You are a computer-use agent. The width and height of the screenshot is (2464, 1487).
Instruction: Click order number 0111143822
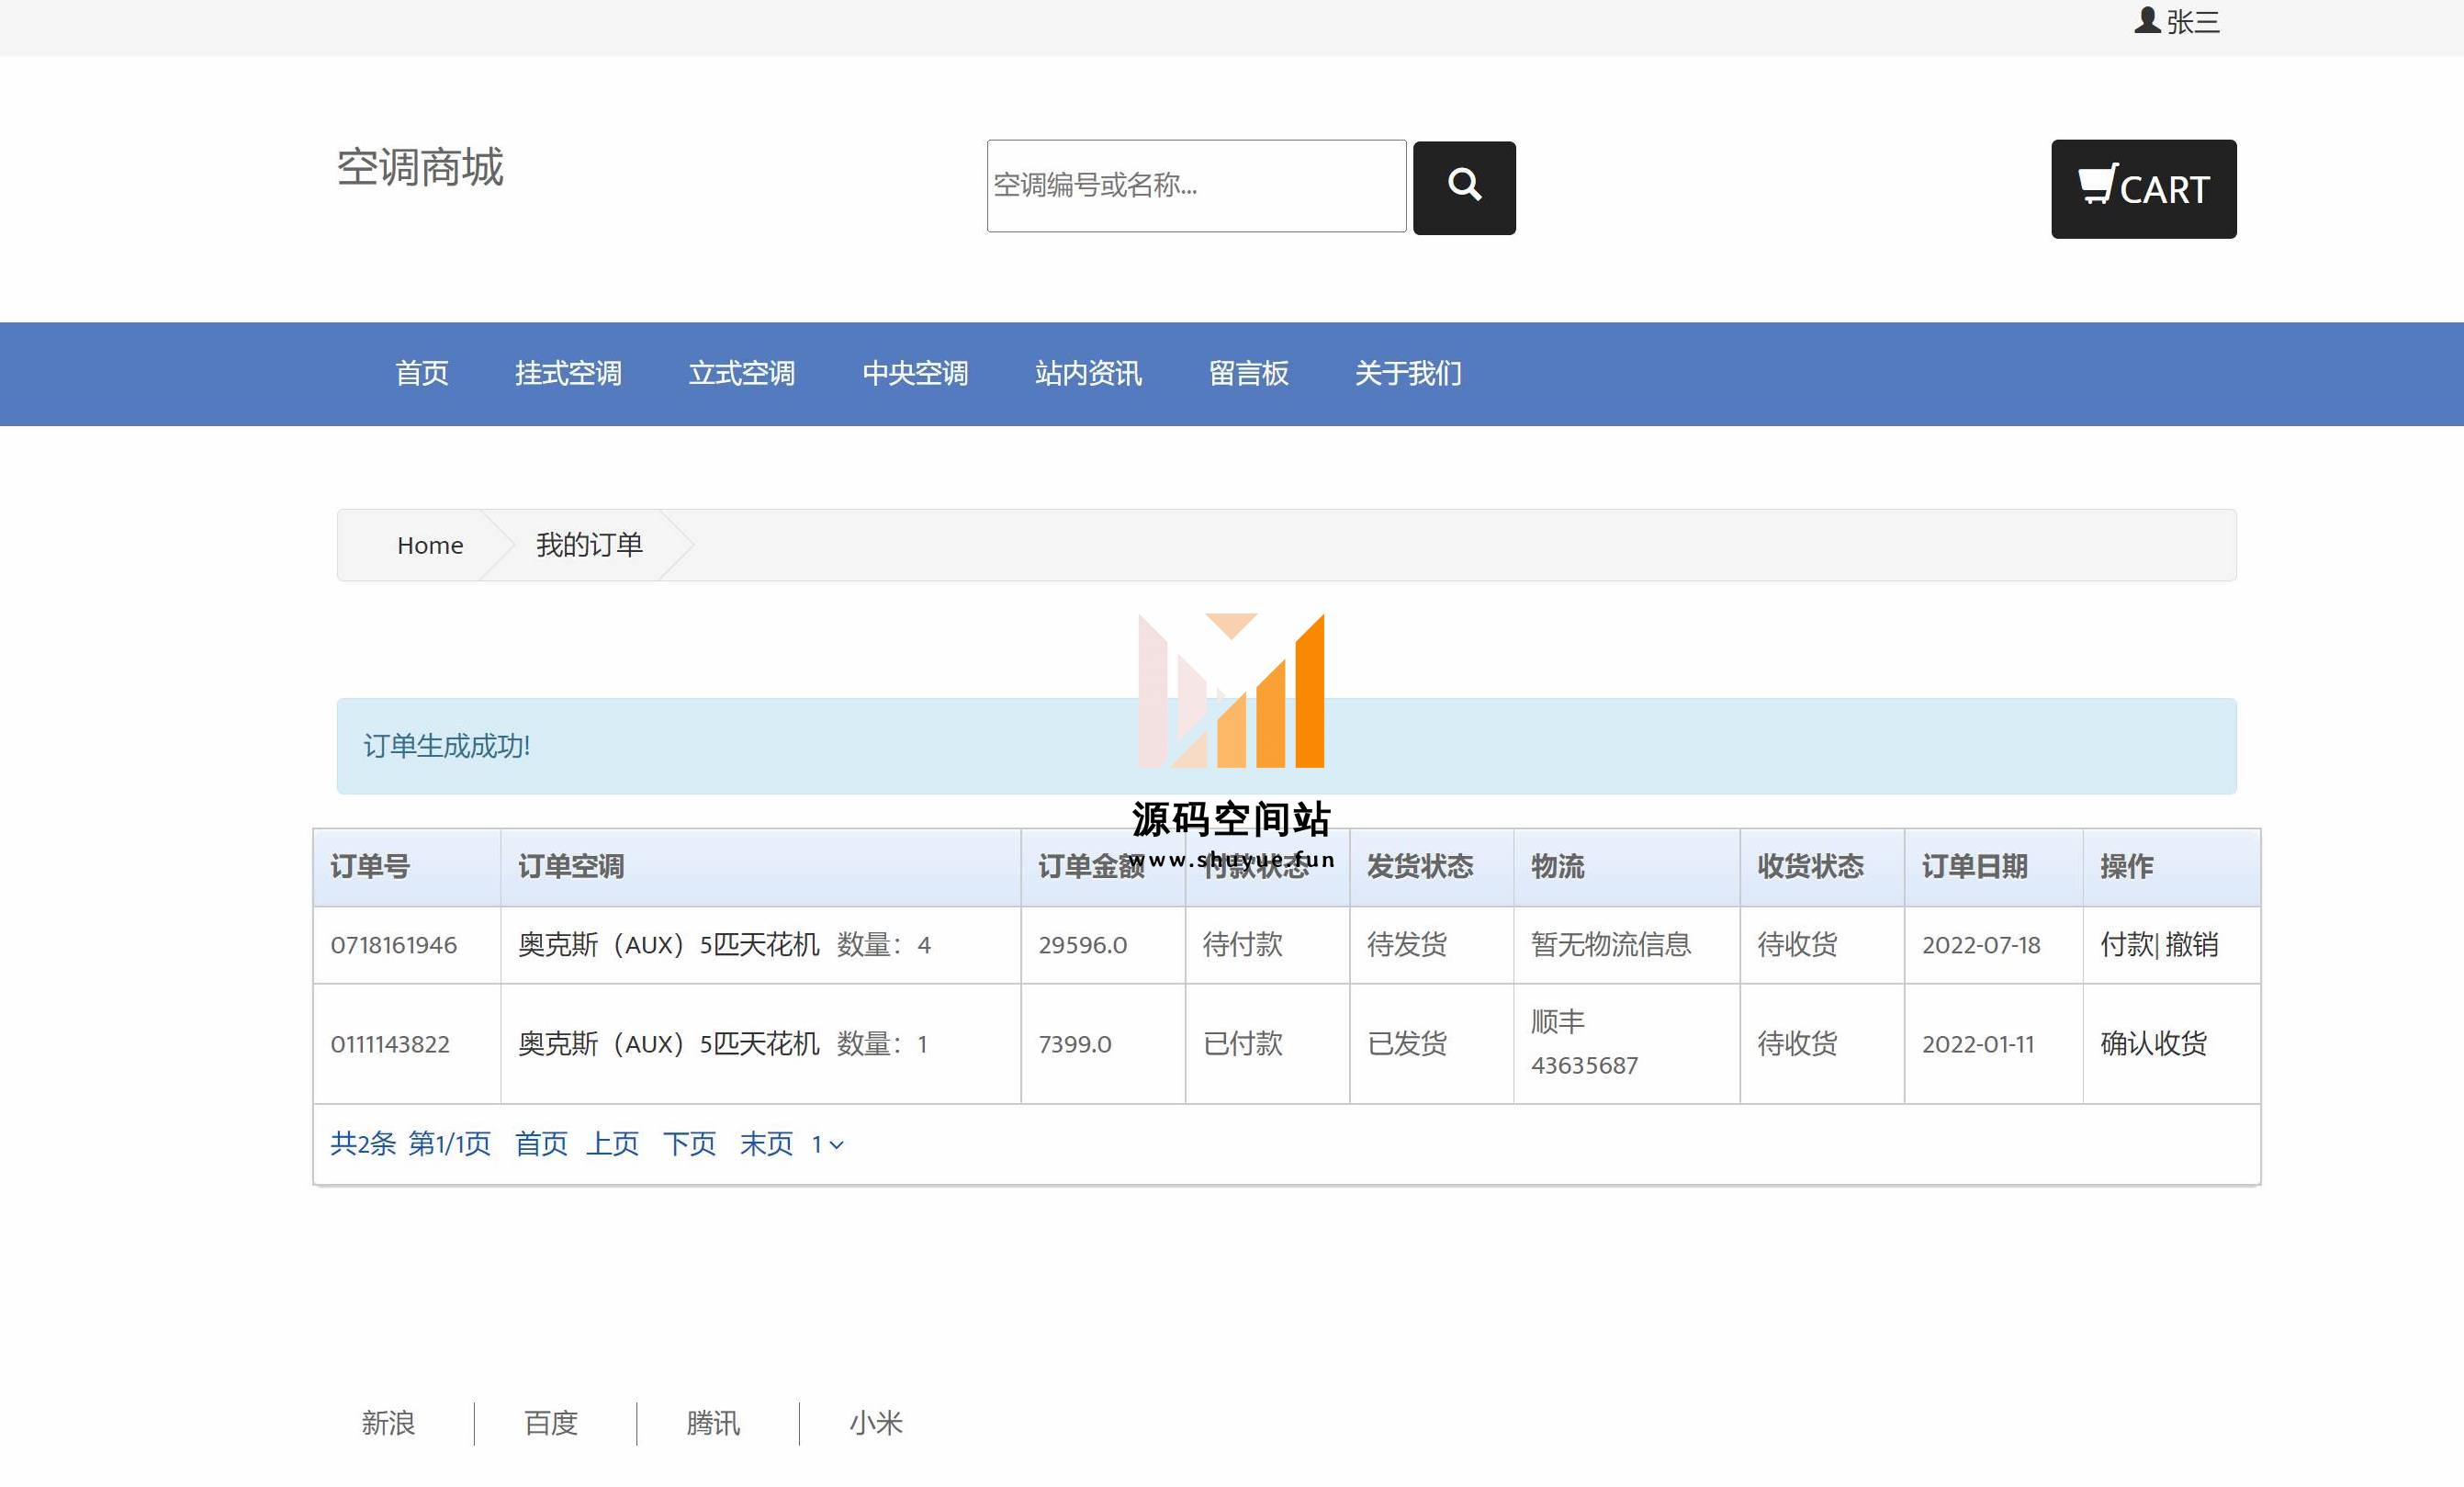pos(390,1044)
